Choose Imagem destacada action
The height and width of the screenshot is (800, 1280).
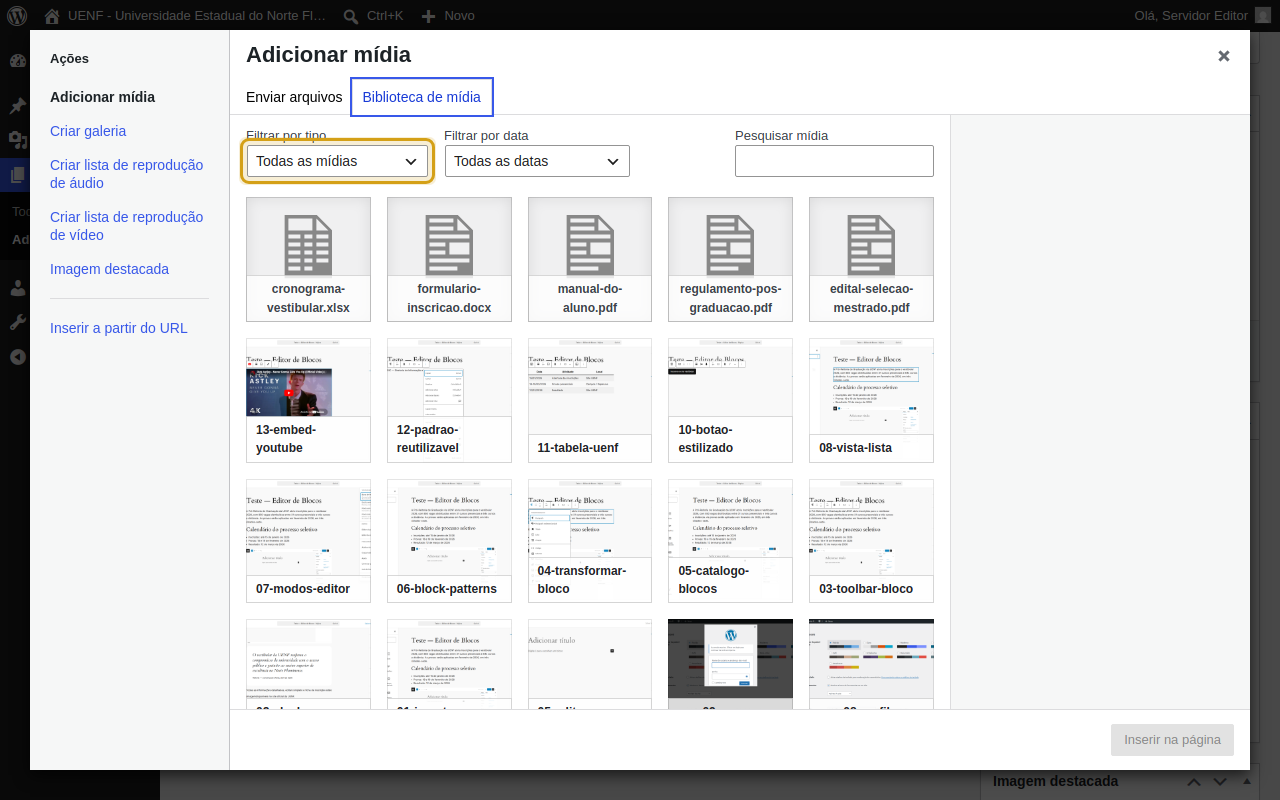tap(109, 269)
